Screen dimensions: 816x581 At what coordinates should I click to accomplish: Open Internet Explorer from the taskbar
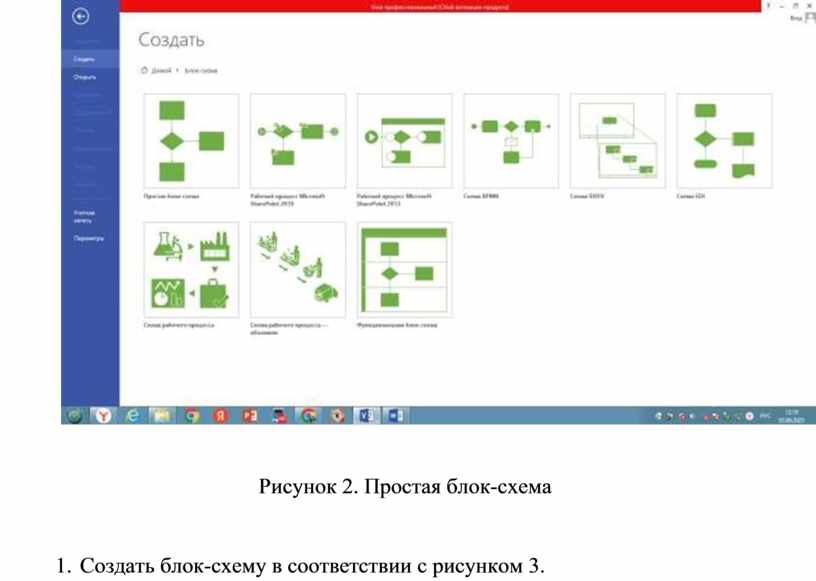[132, 415]
